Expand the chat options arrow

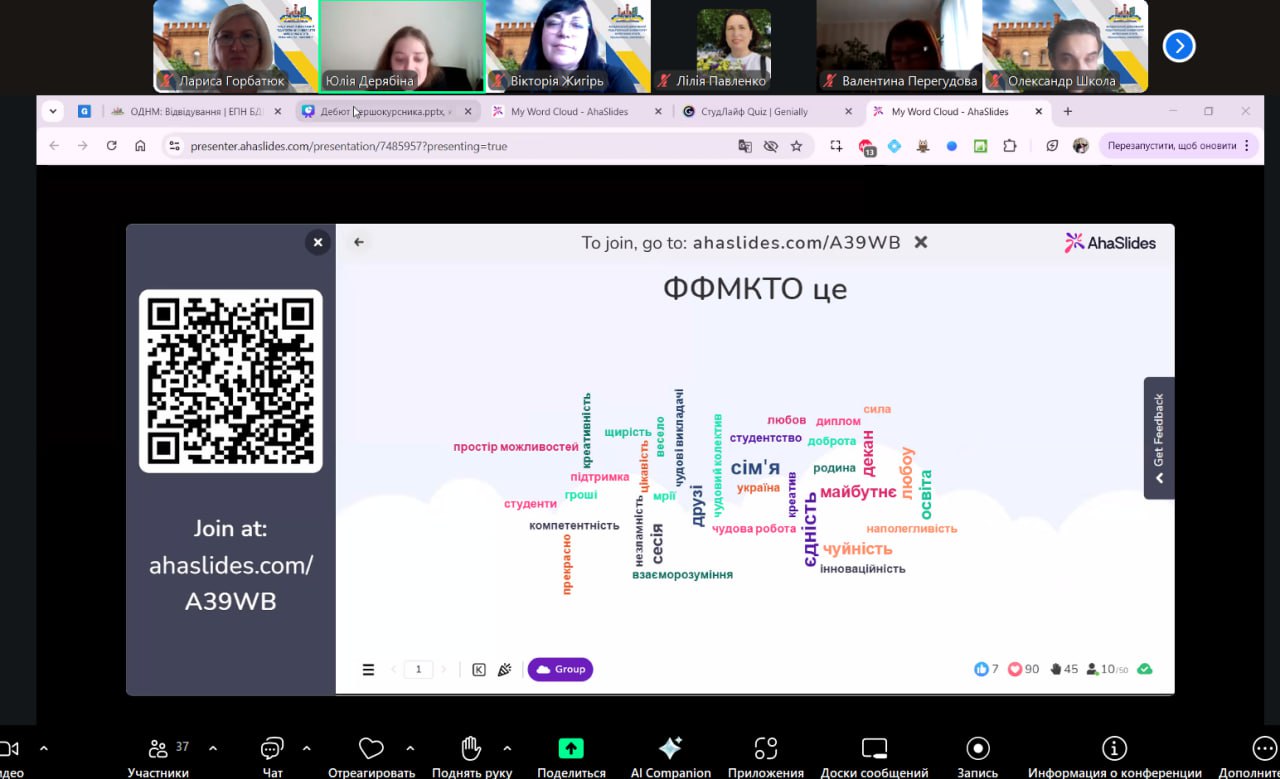click(306, 748)
